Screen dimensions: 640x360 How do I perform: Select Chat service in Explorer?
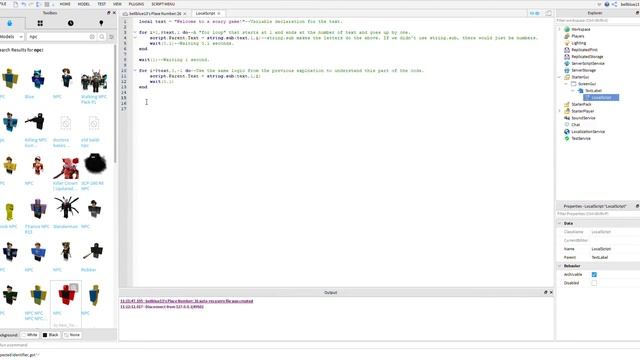576,124
